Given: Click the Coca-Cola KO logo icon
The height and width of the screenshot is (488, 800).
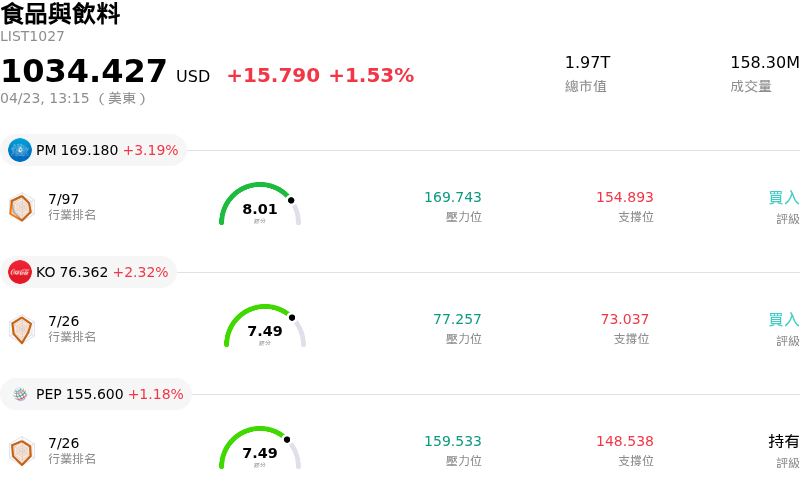Looking at the screenshot, I should 20,272.
